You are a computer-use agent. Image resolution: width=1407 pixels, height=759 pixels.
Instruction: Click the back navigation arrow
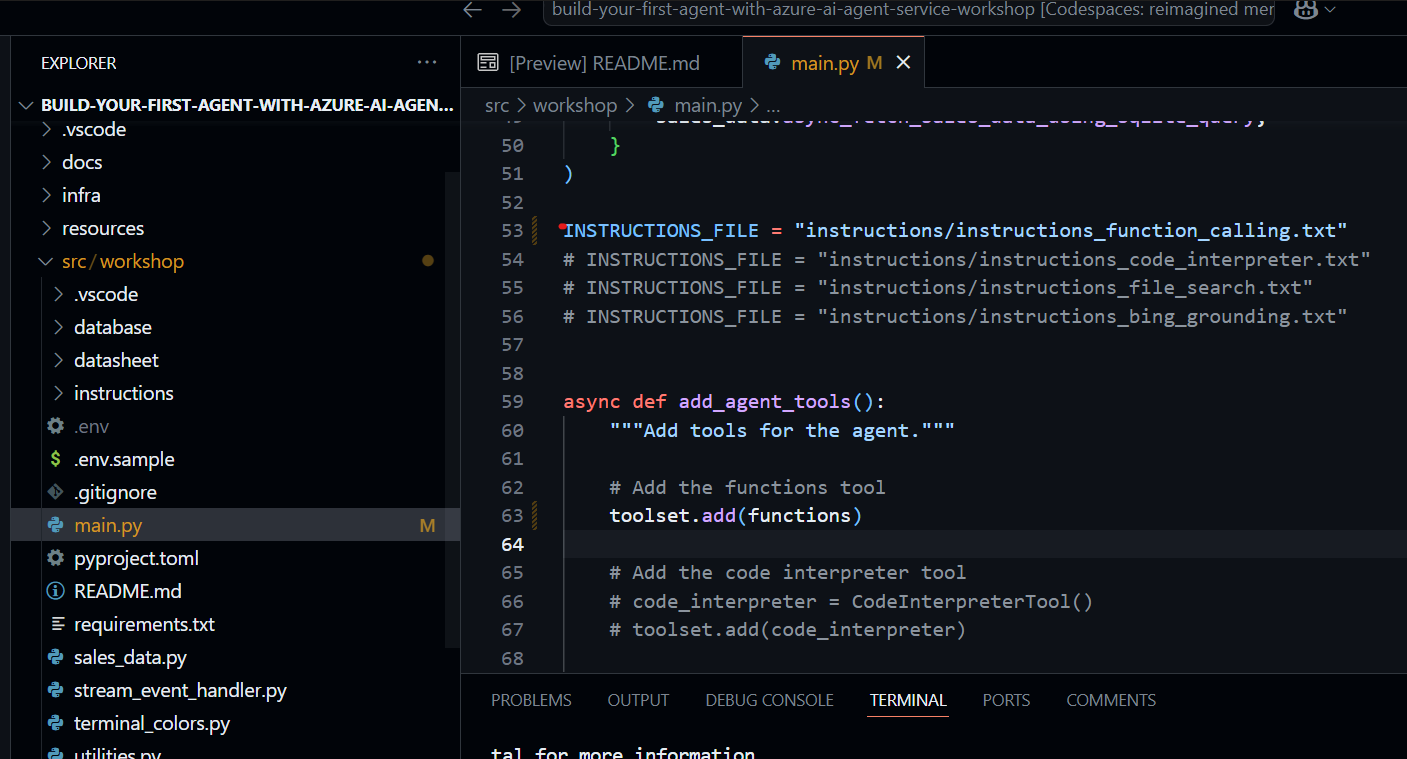[x=473, y=10]
